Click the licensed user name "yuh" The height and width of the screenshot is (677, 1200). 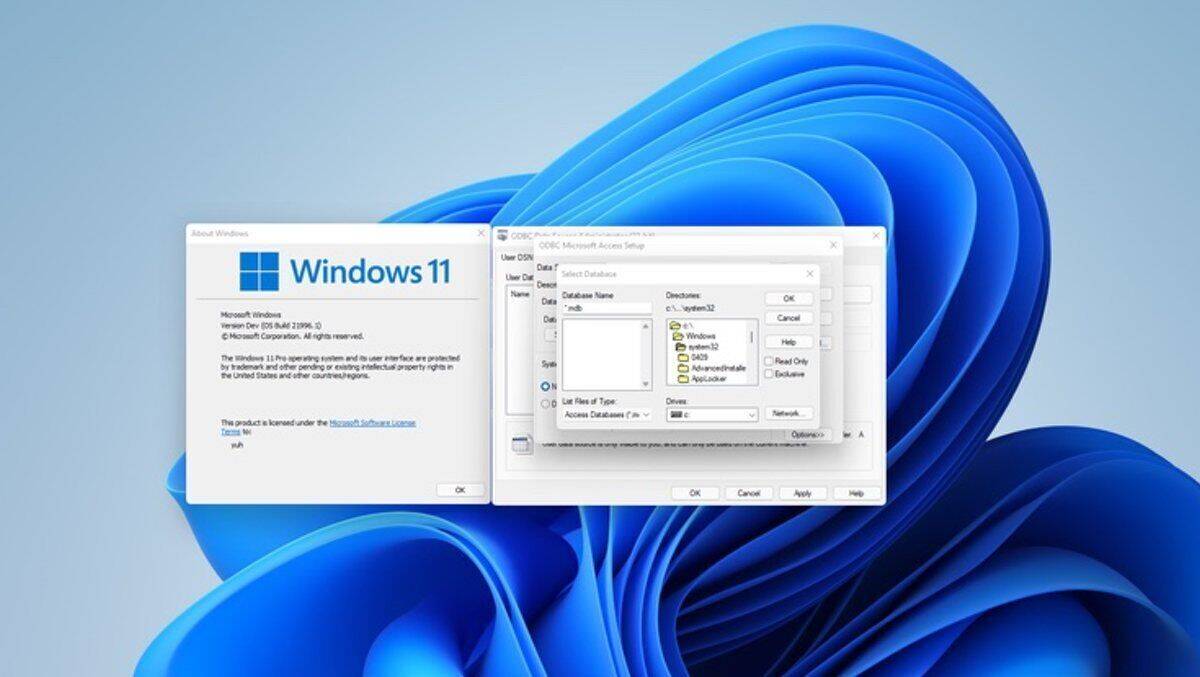tap(237, 445)
